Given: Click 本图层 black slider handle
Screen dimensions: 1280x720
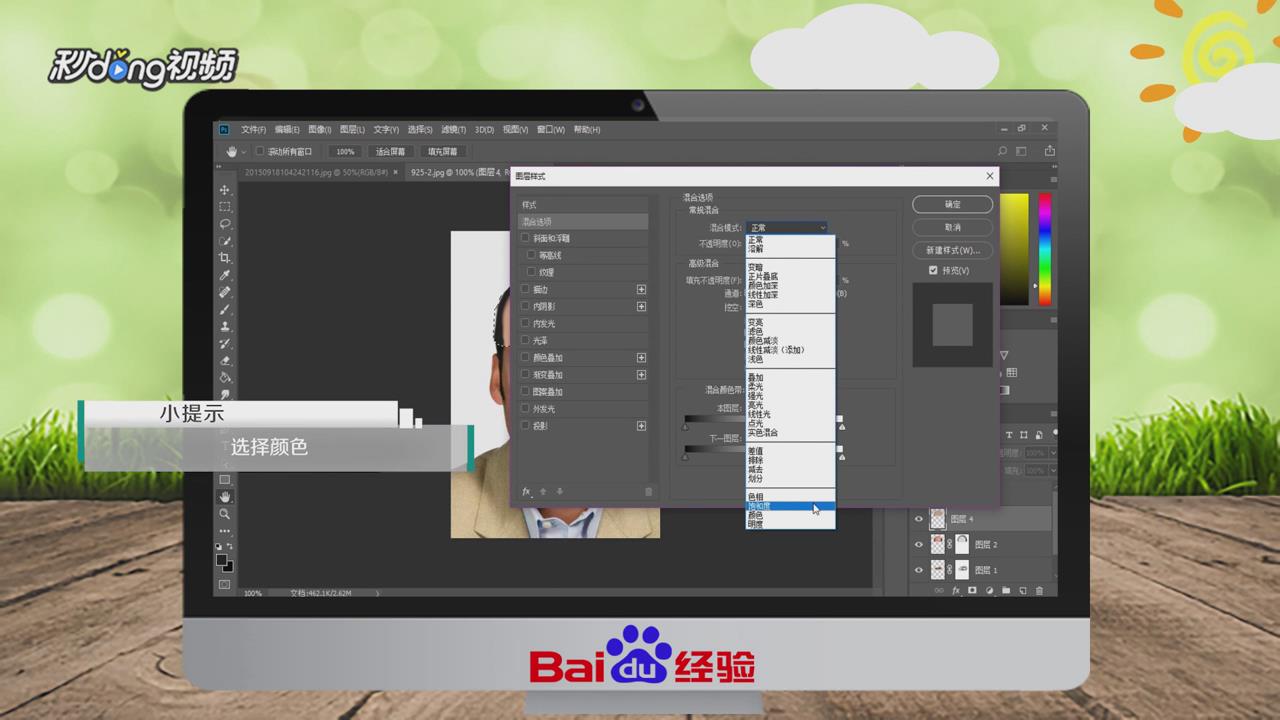Looking at the screenshot, I should click(685, 427).
